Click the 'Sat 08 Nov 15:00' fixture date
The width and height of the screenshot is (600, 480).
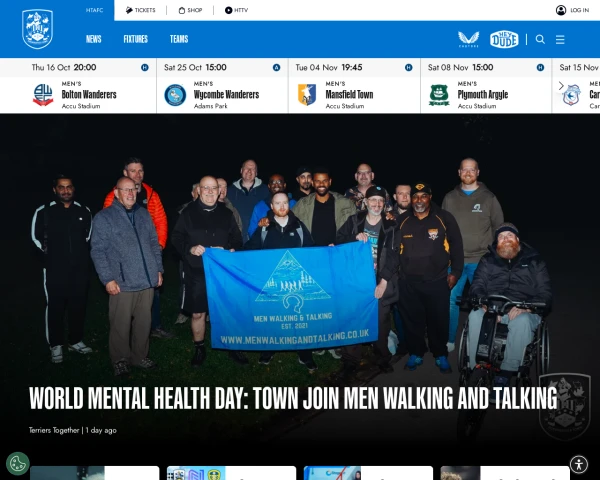[460, 68]
